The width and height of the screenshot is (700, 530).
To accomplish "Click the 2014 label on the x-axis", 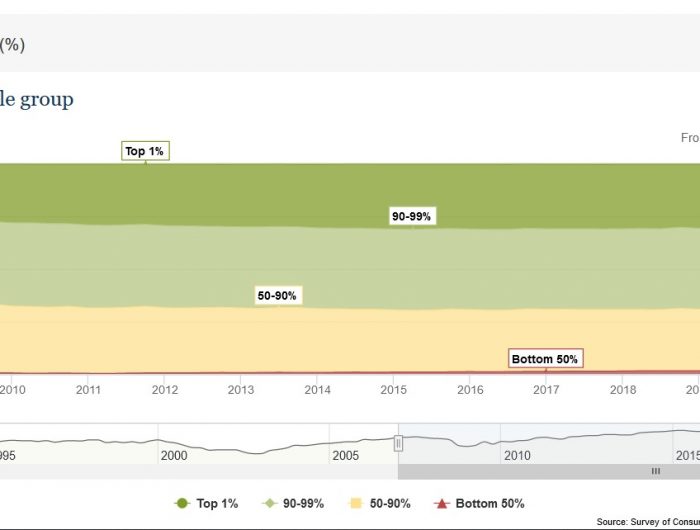I will tap(317, 390).
